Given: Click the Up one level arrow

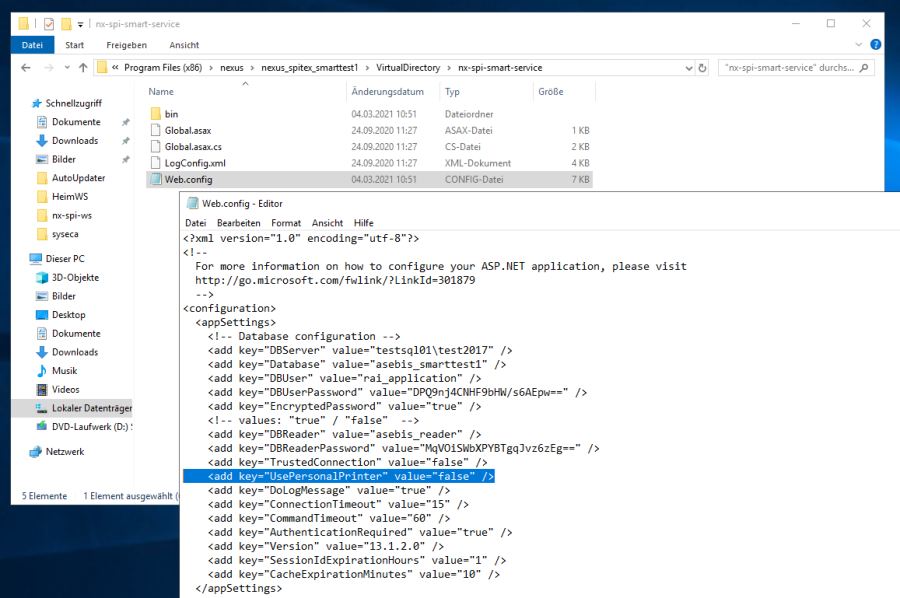Looking at the screenshot, I should pyautogui.click(x=82, y=68).
